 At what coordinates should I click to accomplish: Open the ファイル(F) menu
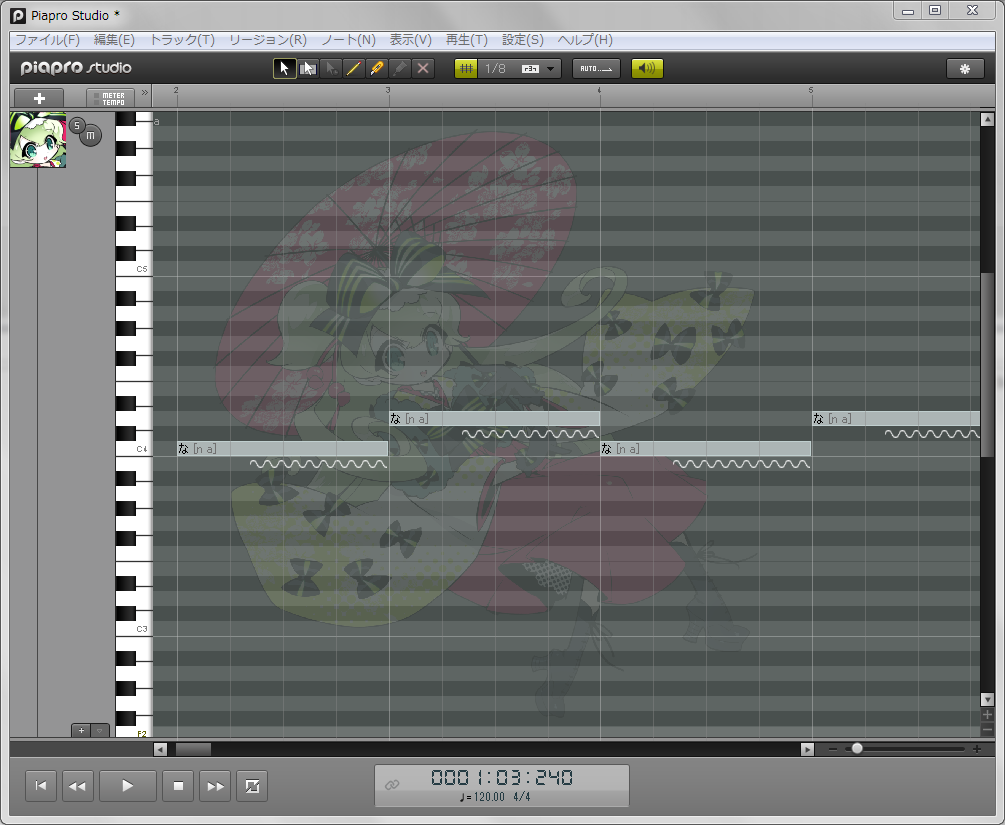[x=47, y=40]
